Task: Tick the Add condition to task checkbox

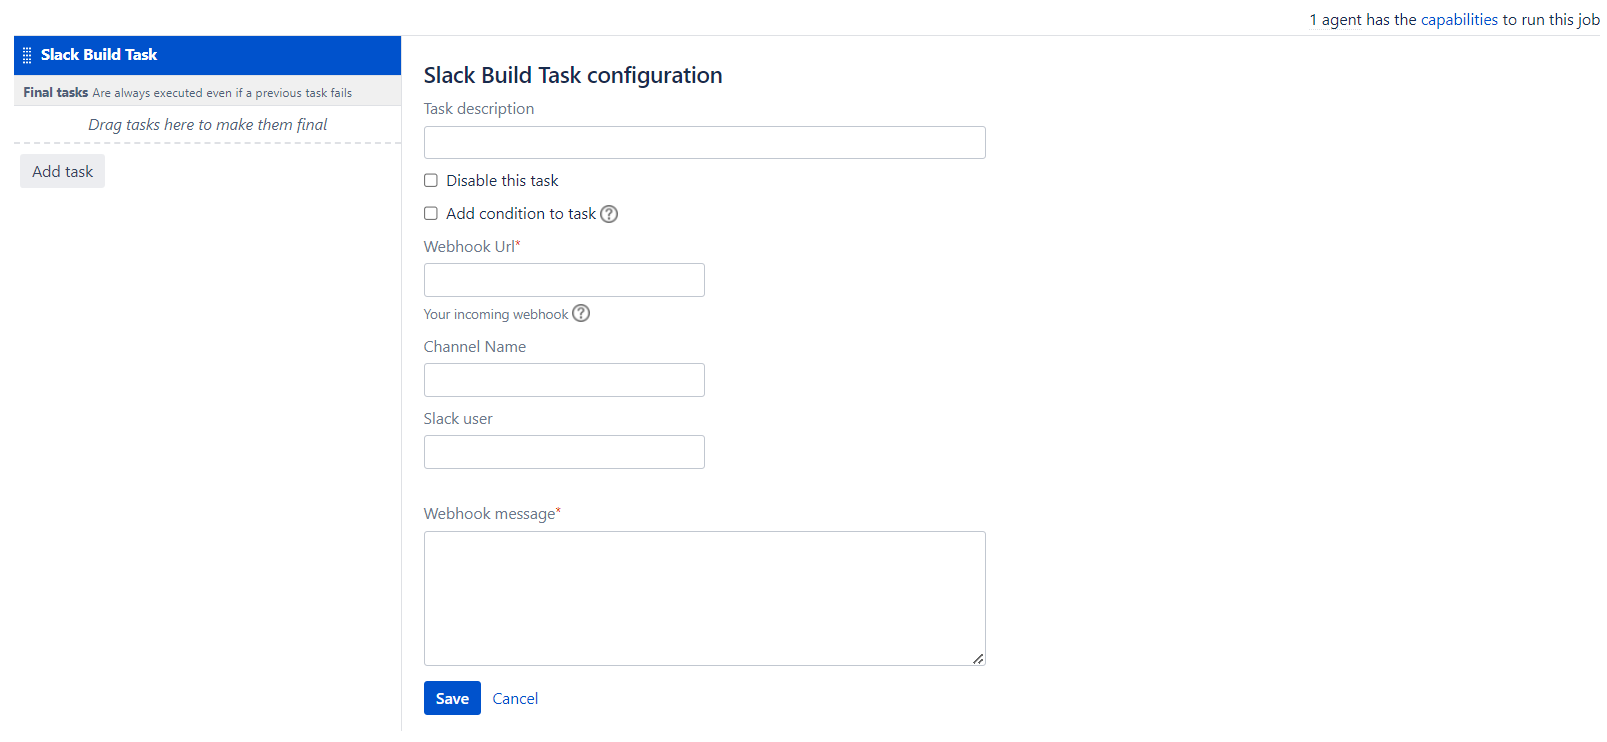Action: click(x=431, y=214)
